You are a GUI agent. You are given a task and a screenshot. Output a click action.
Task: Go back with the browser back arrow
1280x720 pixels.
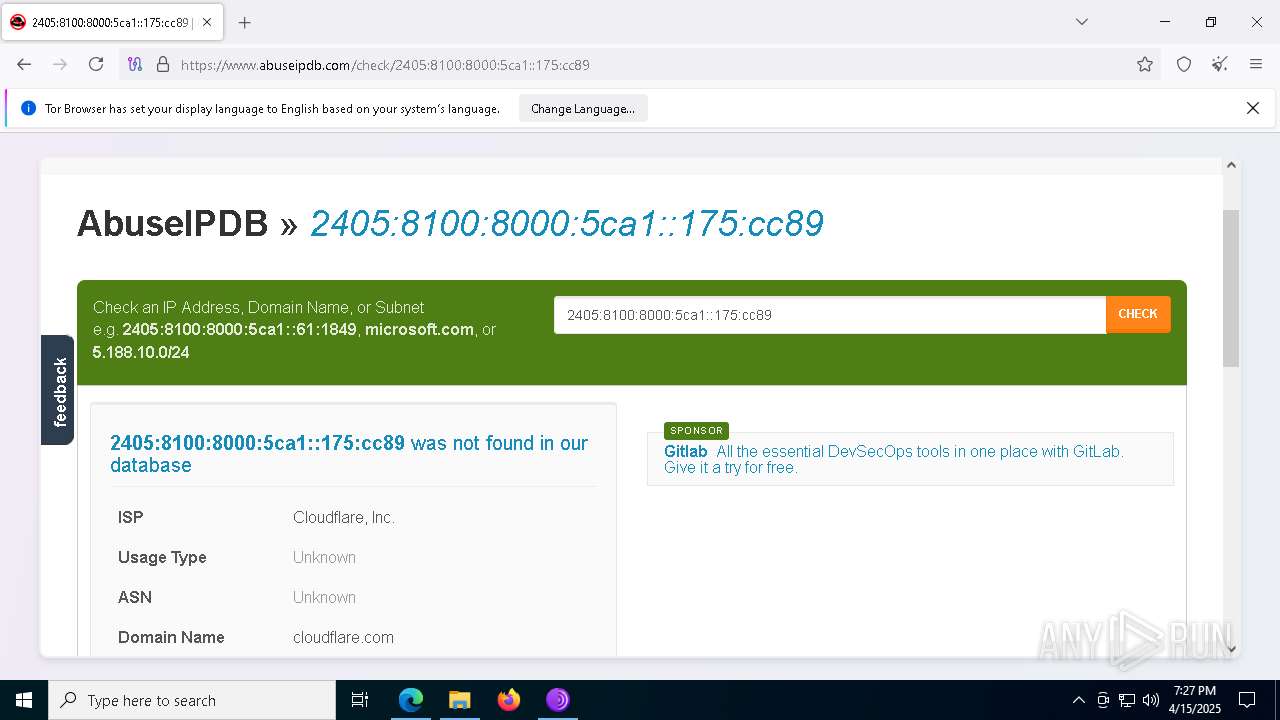click(x=24, y=64)
